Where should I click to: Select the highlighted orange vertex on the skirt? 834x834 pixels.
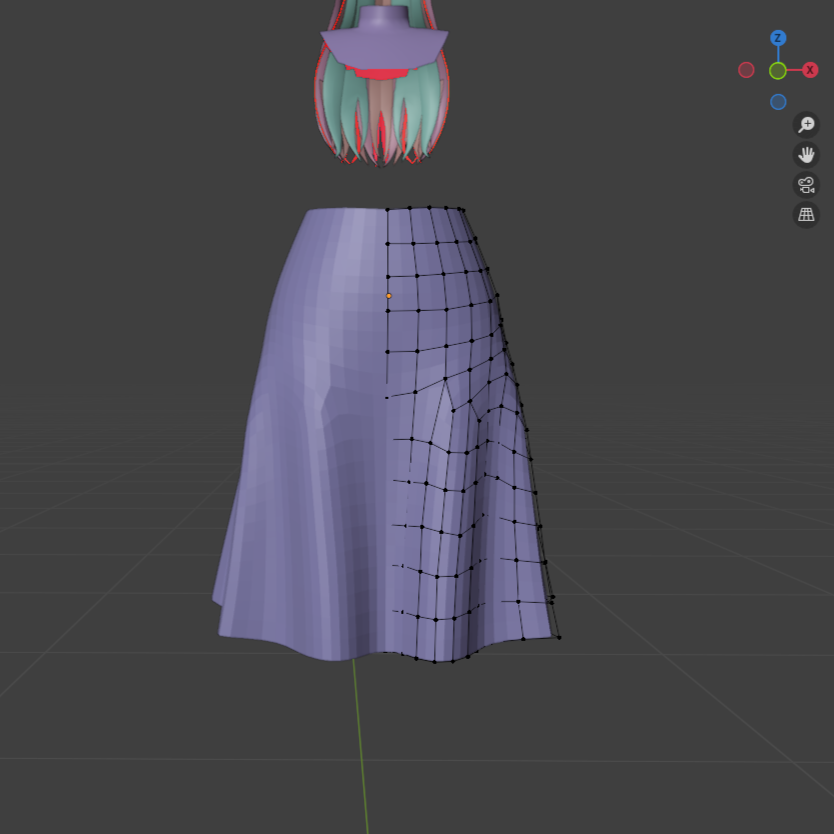pos(387,295)
